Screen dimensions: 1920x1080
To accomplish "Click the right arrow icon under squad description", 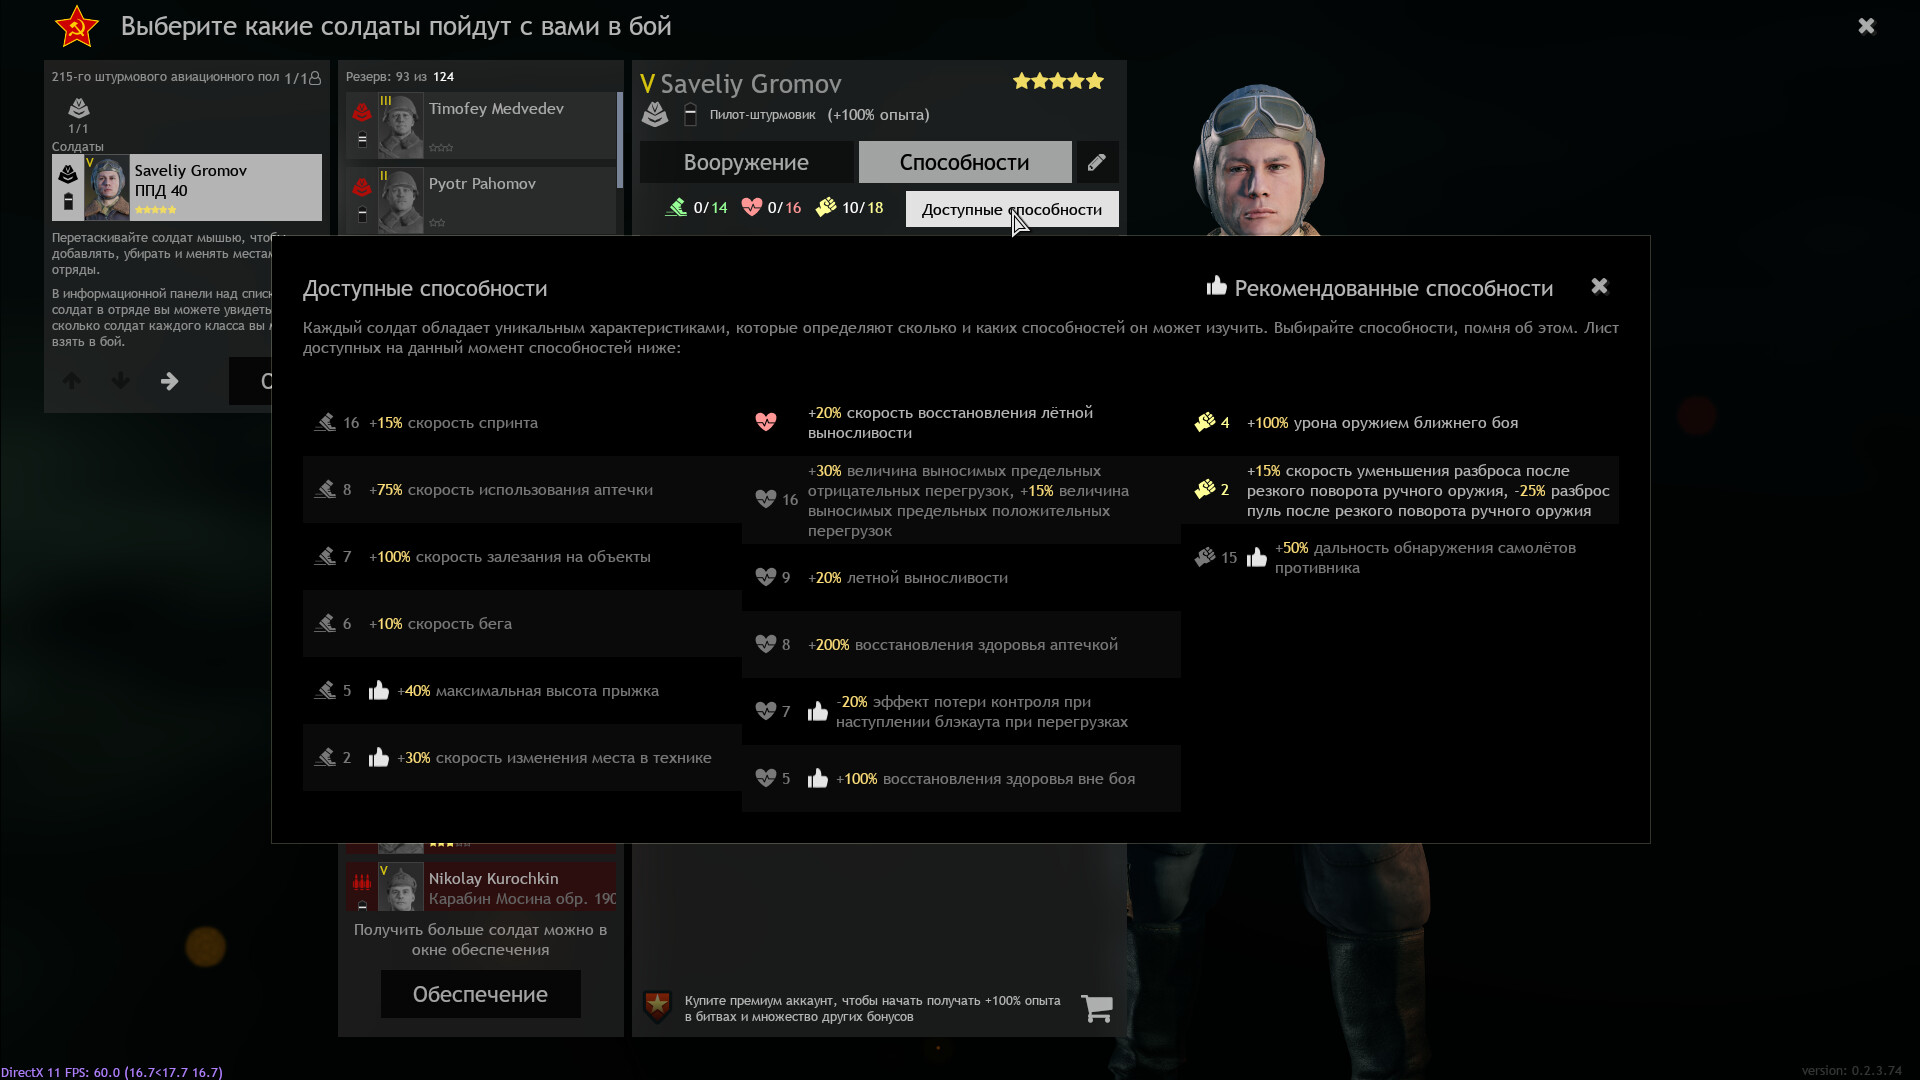I will [x=169, y=381].
